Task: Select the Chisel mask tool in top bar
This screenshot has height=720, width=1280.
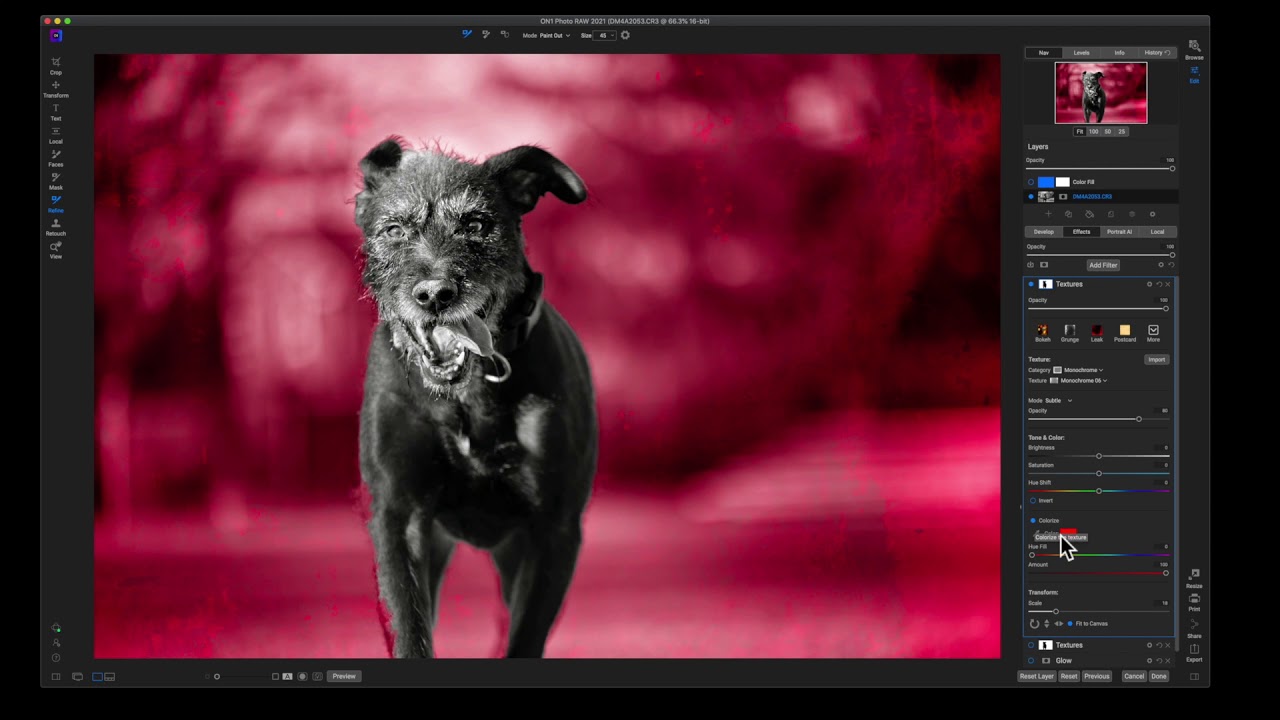Action: click(486, 34)
